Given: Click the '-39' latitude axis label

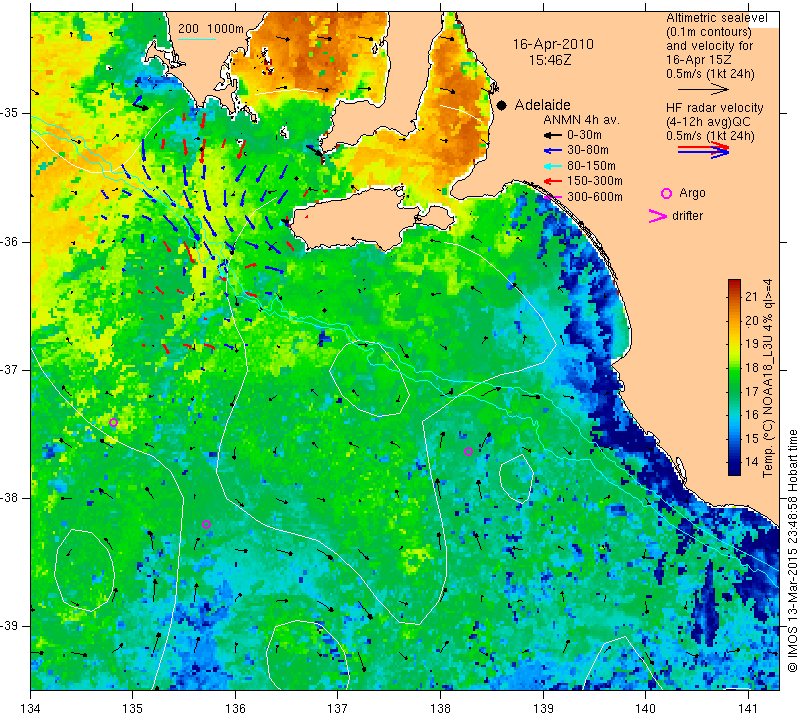Looking at the screenshot, I should pos(10,625).
